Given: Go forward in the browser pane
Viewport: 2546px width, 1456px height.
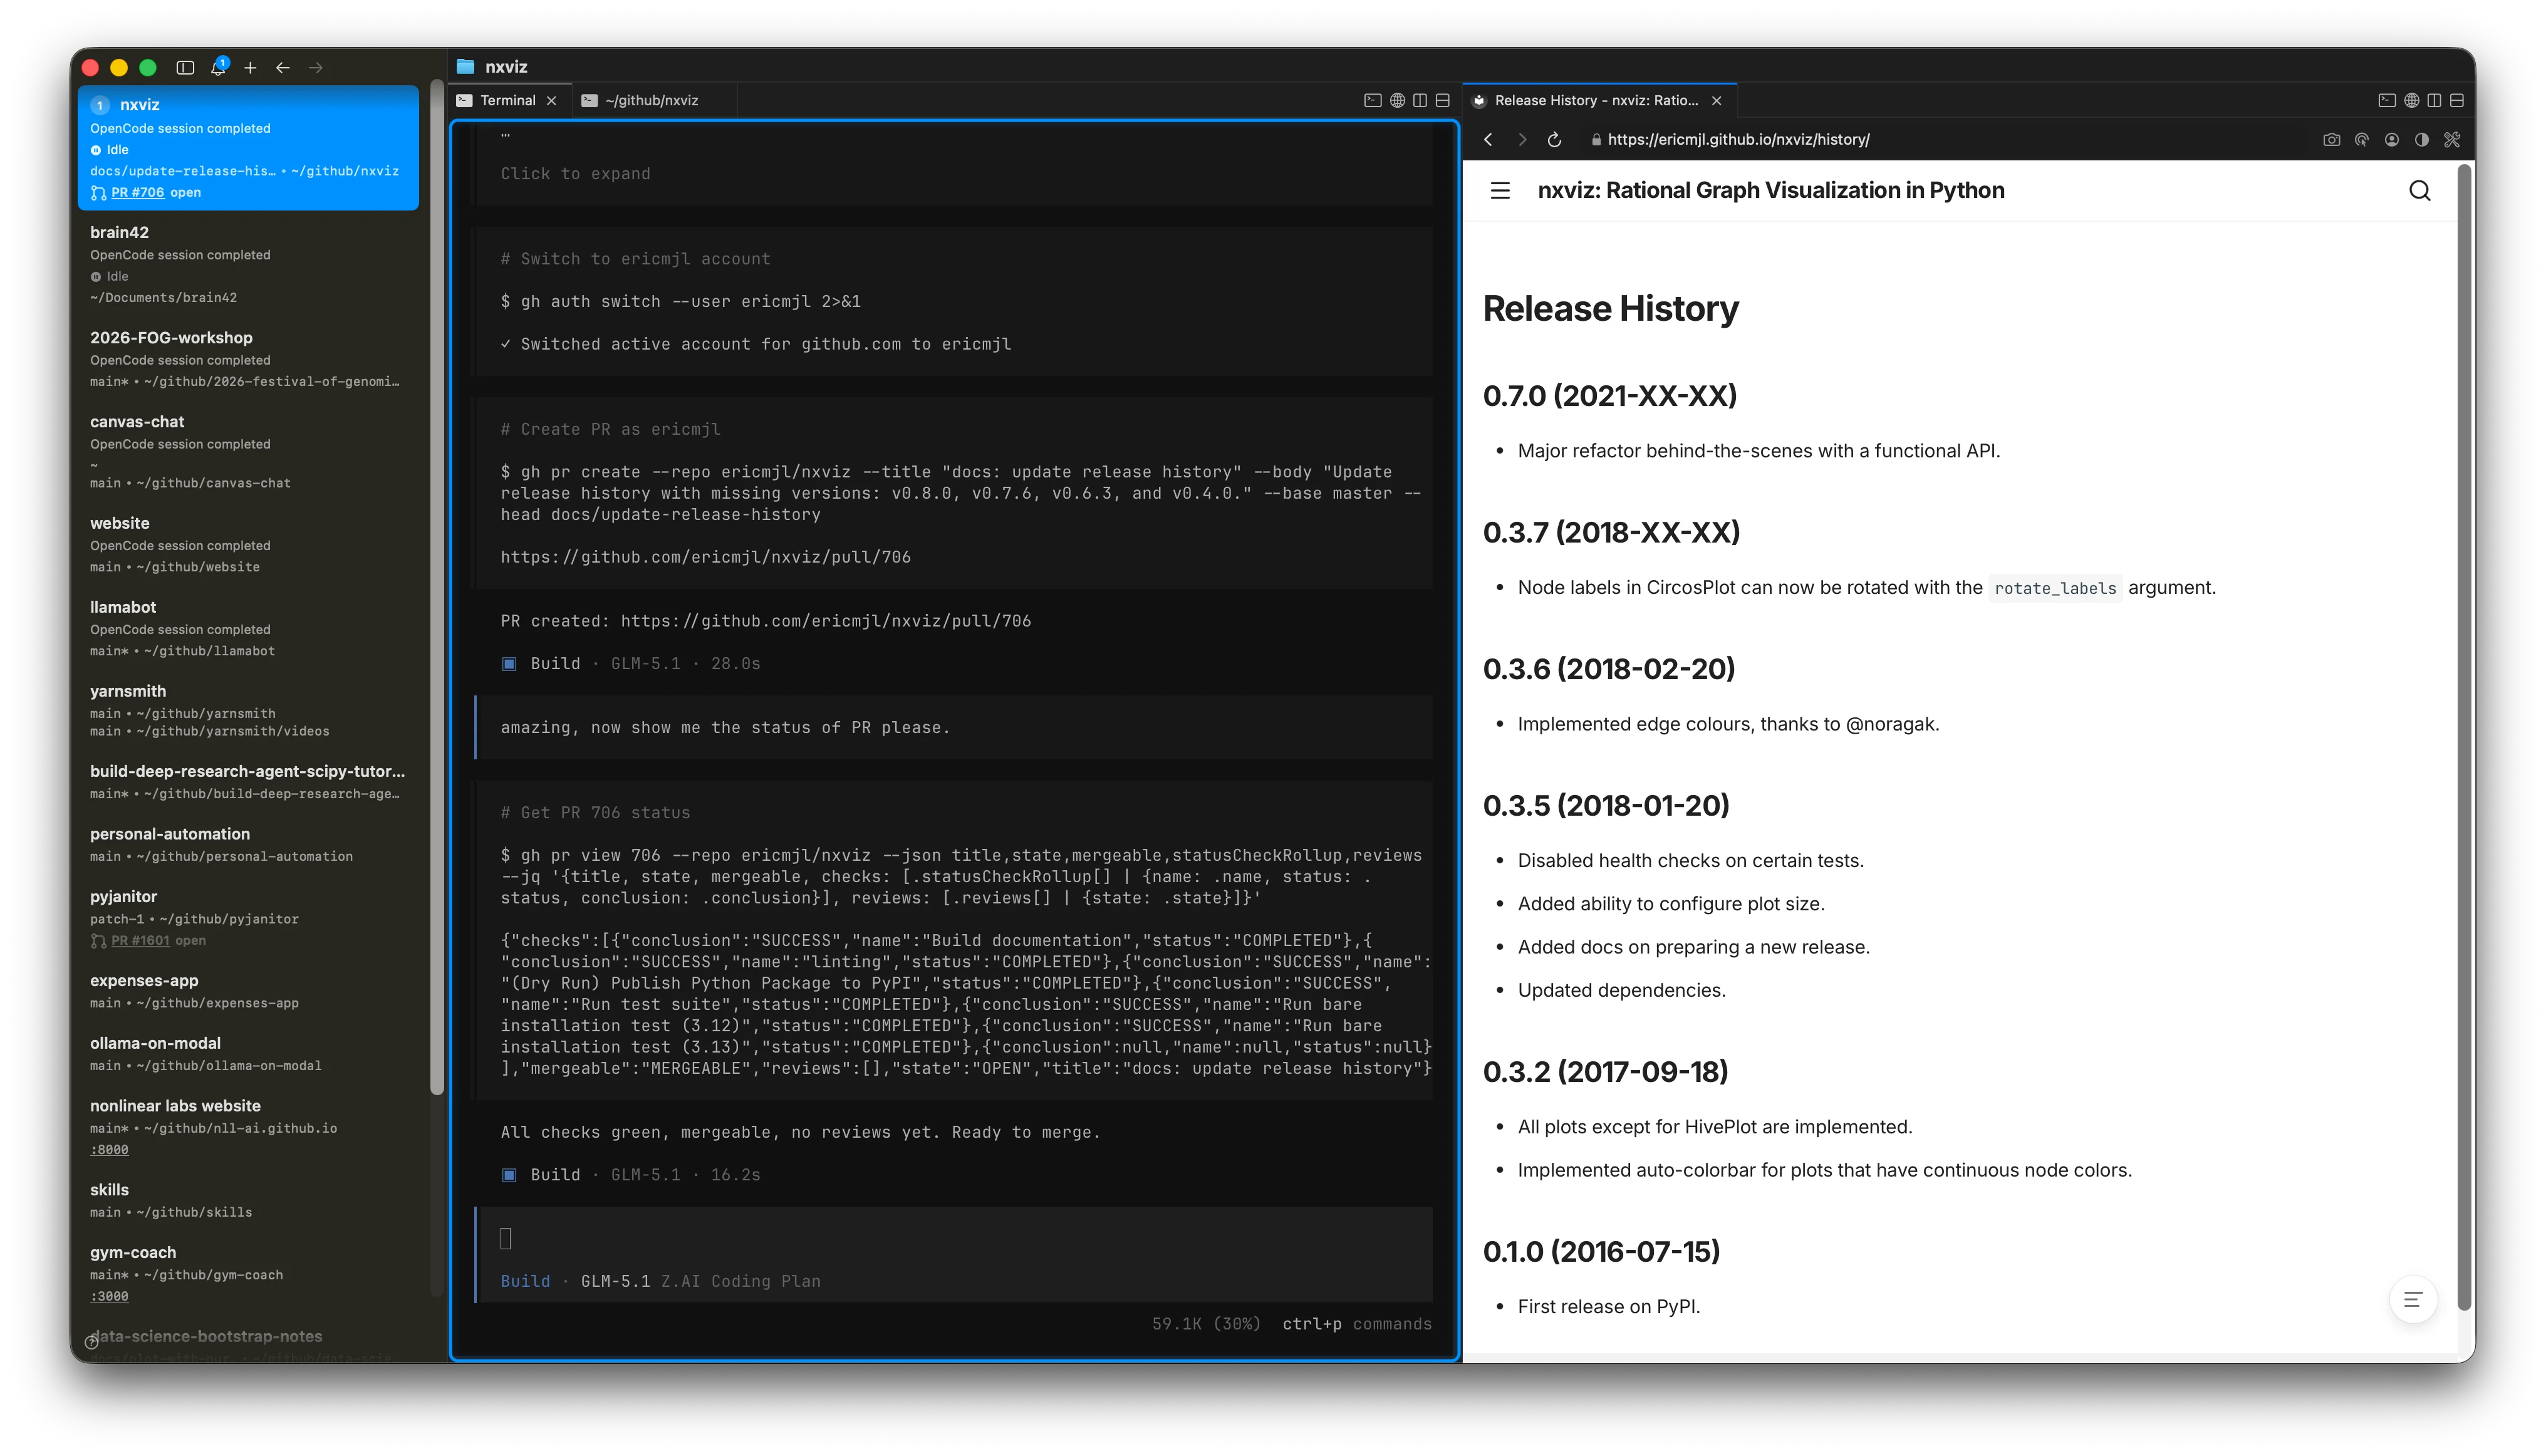Looking at the screenshot, I should (x=1522, y=140).
